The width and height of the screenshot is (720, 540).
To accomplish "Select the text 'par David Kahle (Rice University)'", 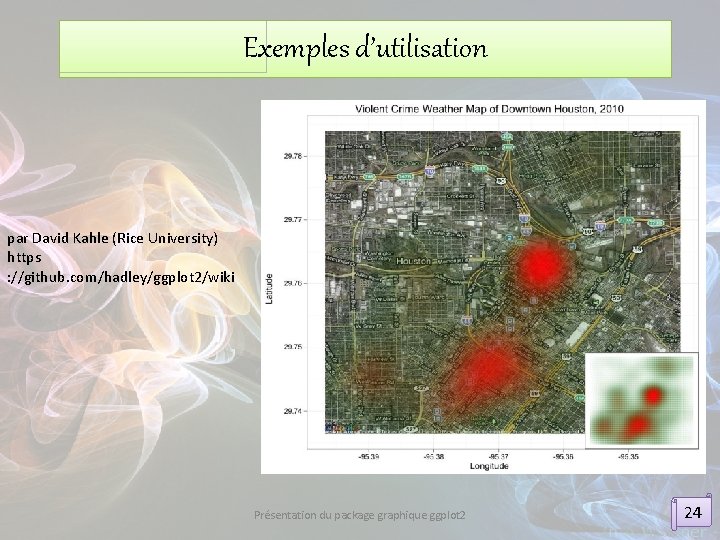I will 112,238.
